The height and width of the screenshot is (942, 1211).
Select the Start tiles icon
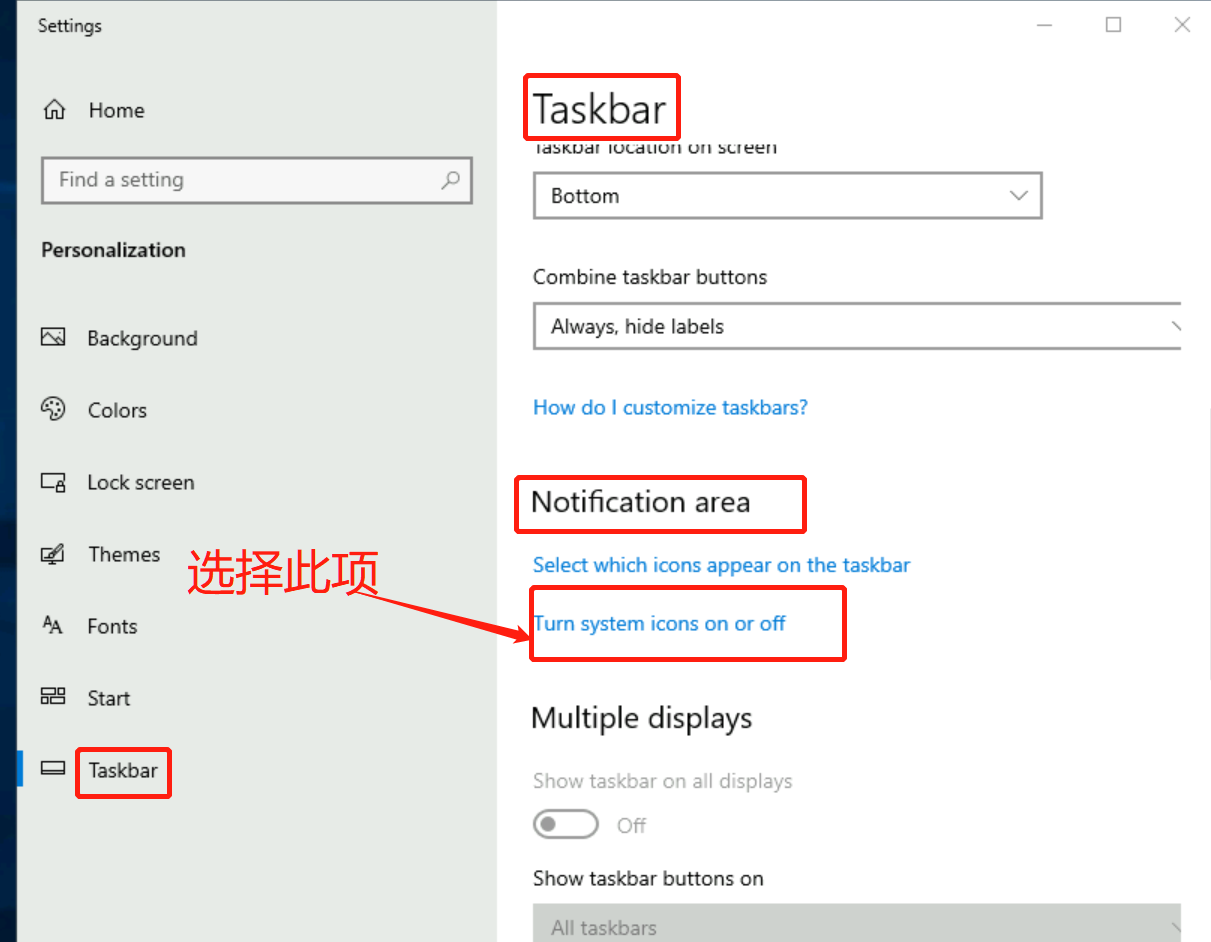[x=53, y=697]
